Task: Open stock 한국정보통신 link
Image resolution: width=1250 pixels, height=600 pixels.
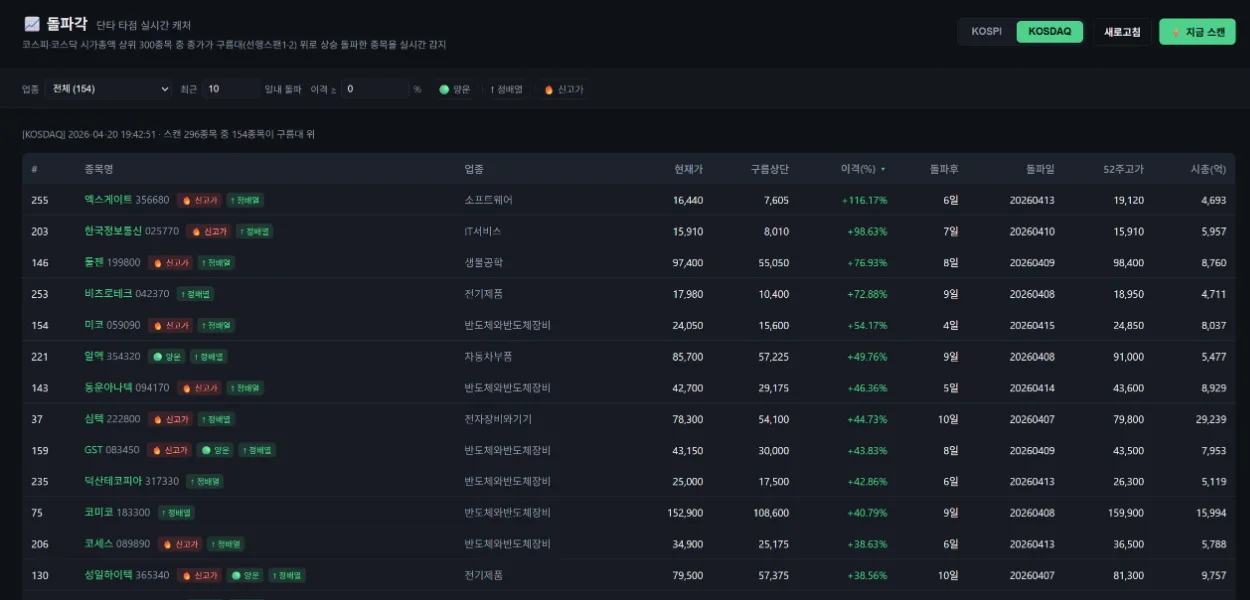Action: point(113,231)
